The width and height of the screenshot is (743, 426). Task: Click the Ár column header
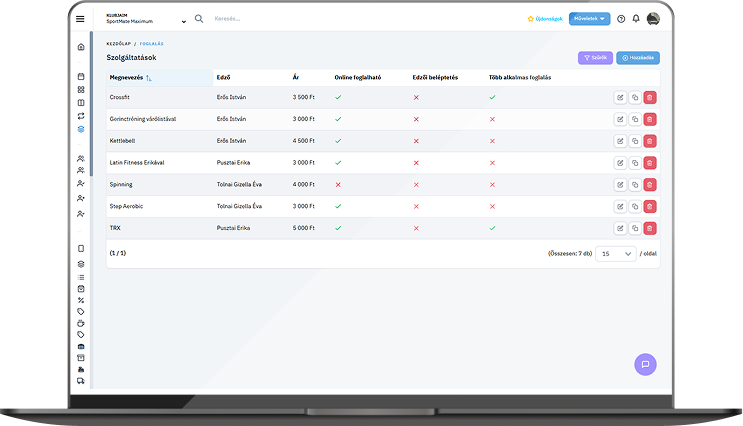point(296,78)
